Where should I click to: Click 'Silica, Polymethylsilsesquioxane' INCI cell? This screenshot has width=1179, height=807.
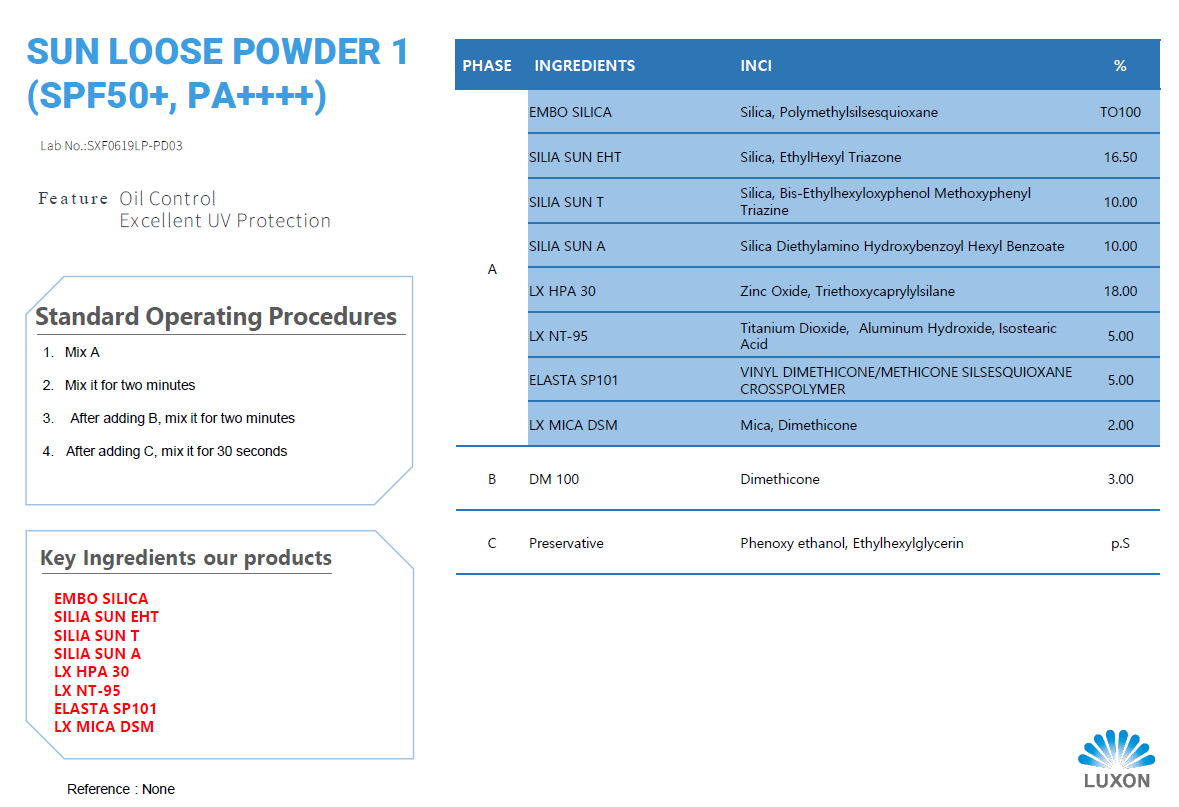[838, 112]
